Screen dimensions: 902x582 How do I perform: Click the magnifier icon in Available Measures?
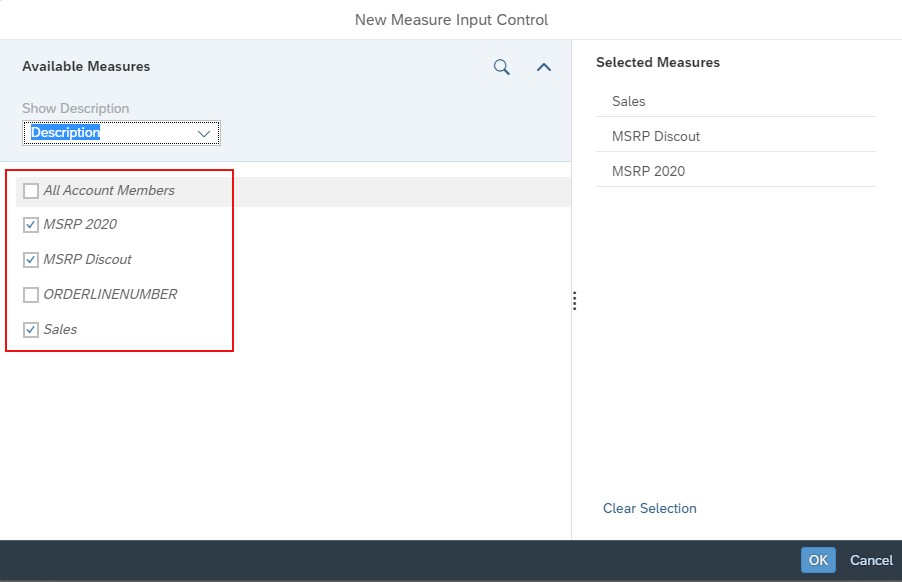pos(500,67)
